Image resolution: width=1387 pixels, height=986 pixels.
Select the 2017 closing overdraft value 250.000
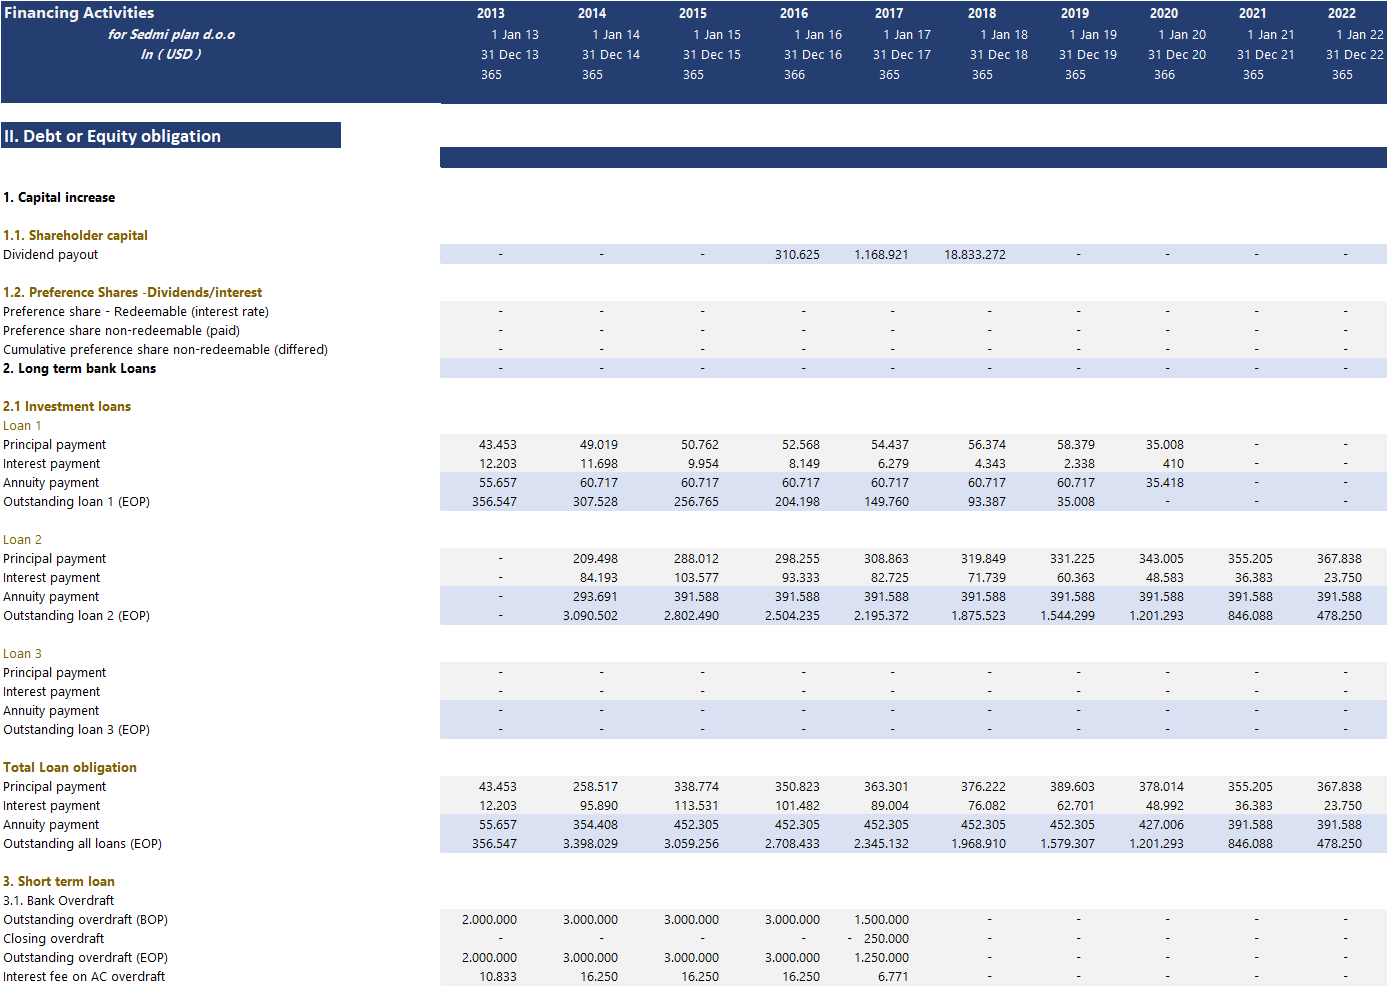pos(885,939)
